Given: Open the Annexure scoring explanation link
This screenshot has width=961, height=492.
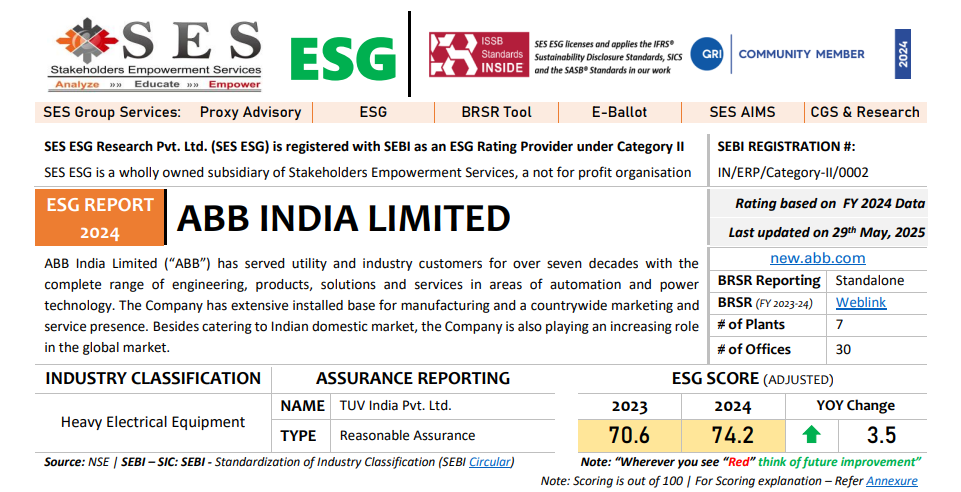Looking at the screenshot, I should pos(892,481).
